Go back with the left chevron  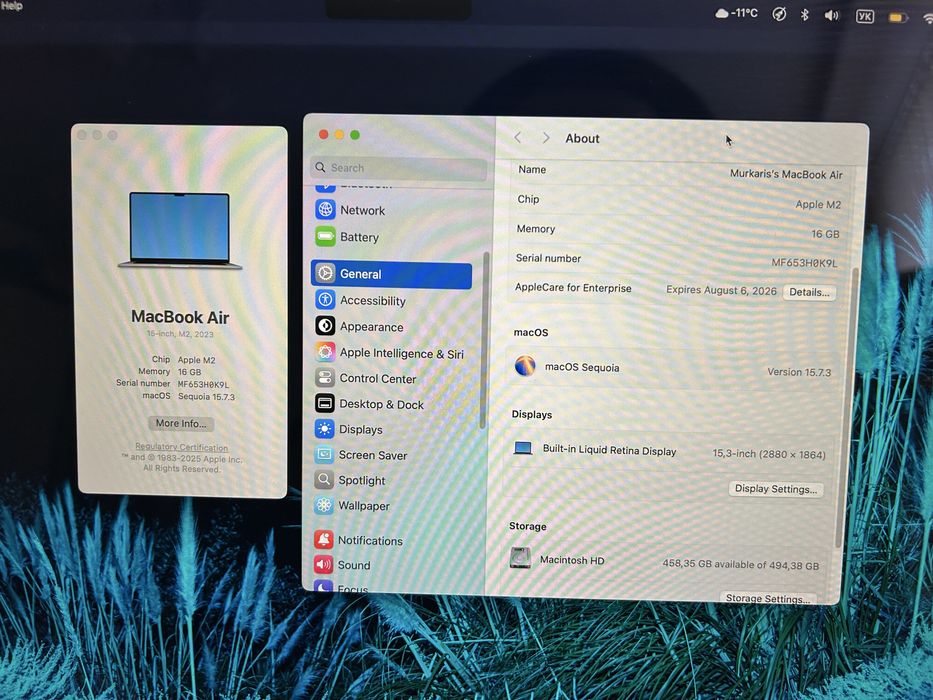click(518, 138)
